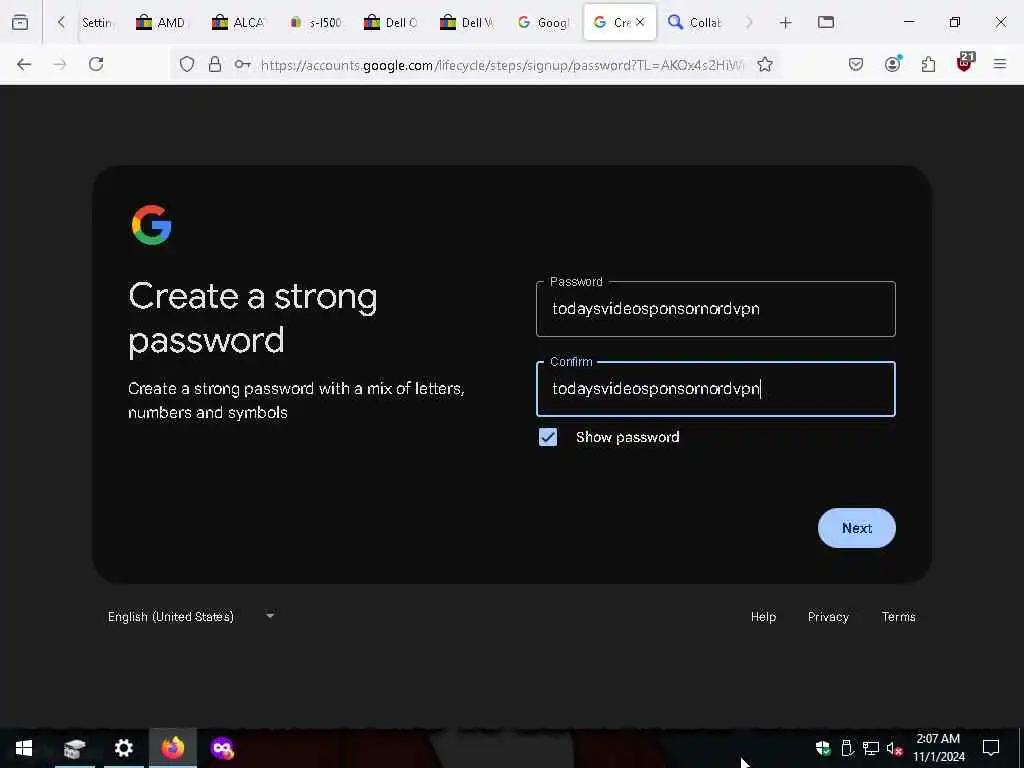Open Windows Security tray icon
Image resolution: width=1024 pixels, height=768 pixels.
[x=823, y=748]
